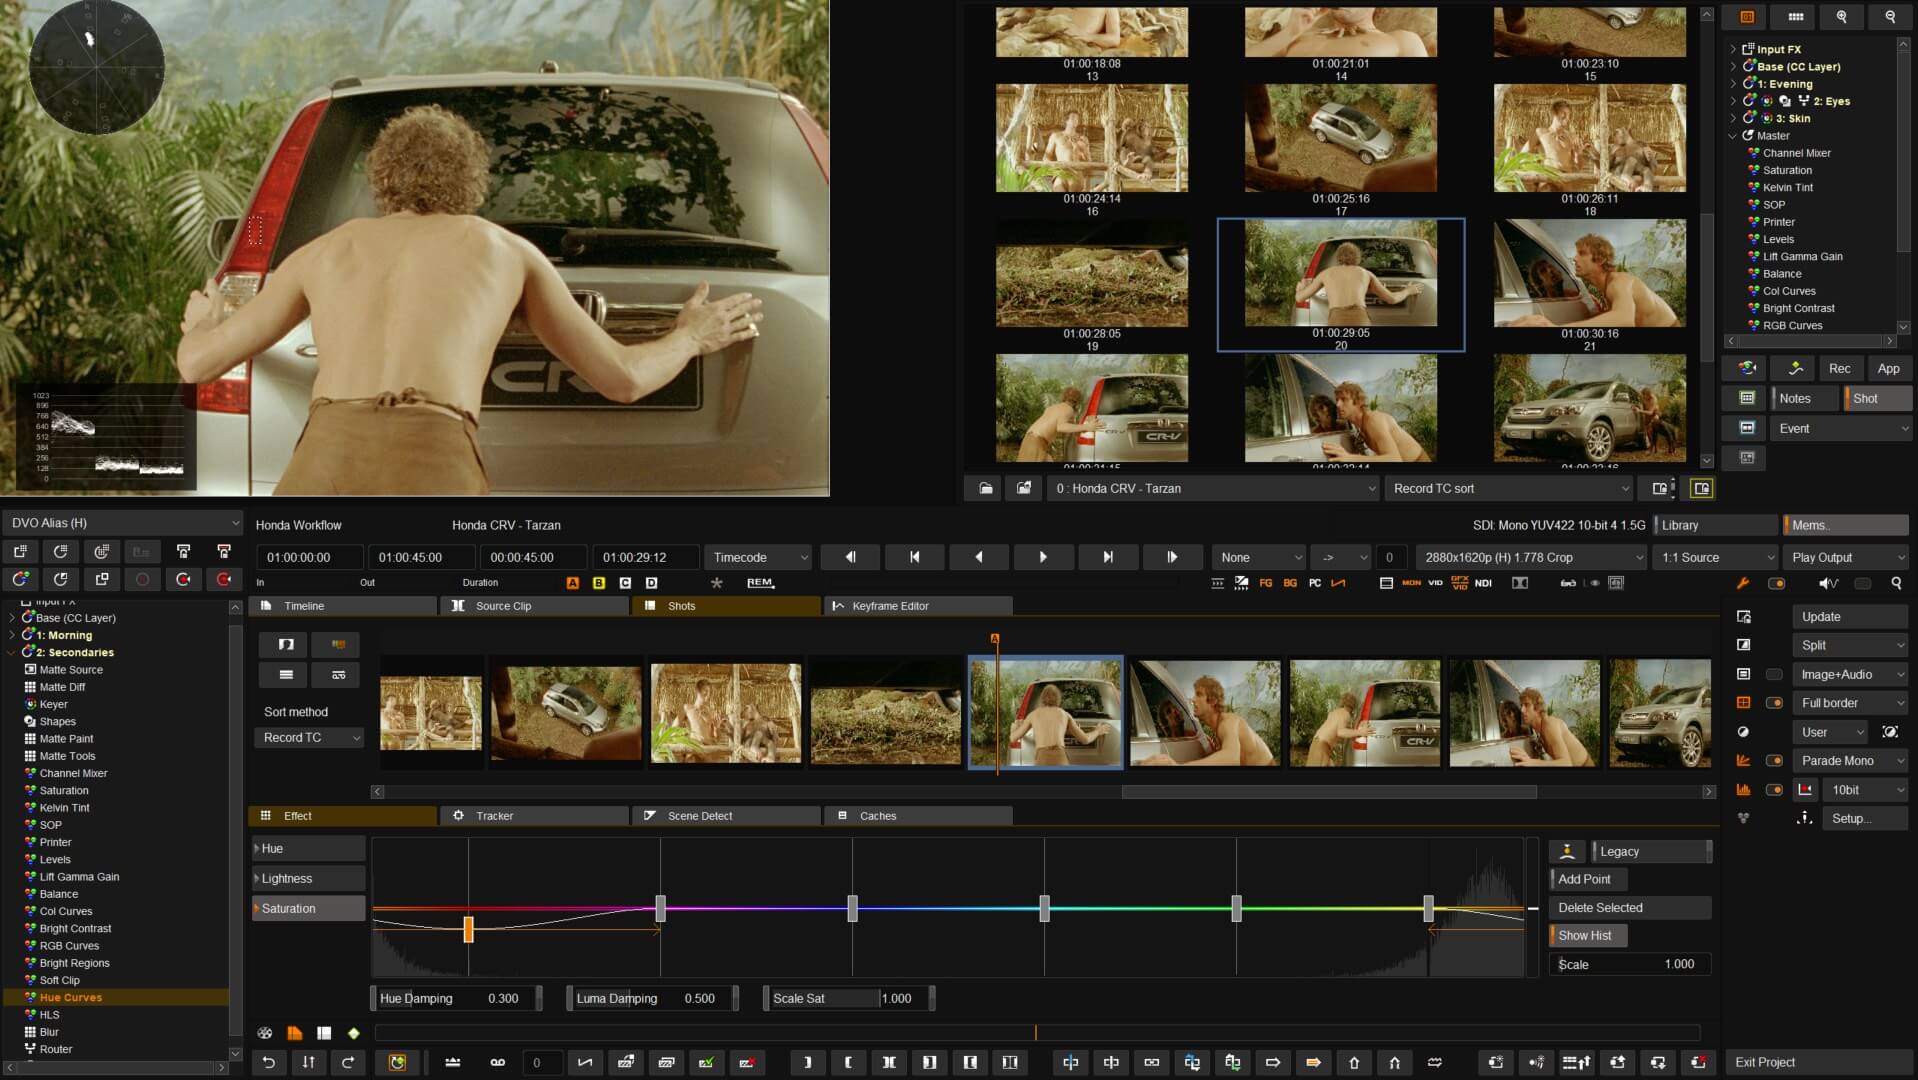
Task: Select the Keyer layer in Secondaries
Action: (53, 704)
